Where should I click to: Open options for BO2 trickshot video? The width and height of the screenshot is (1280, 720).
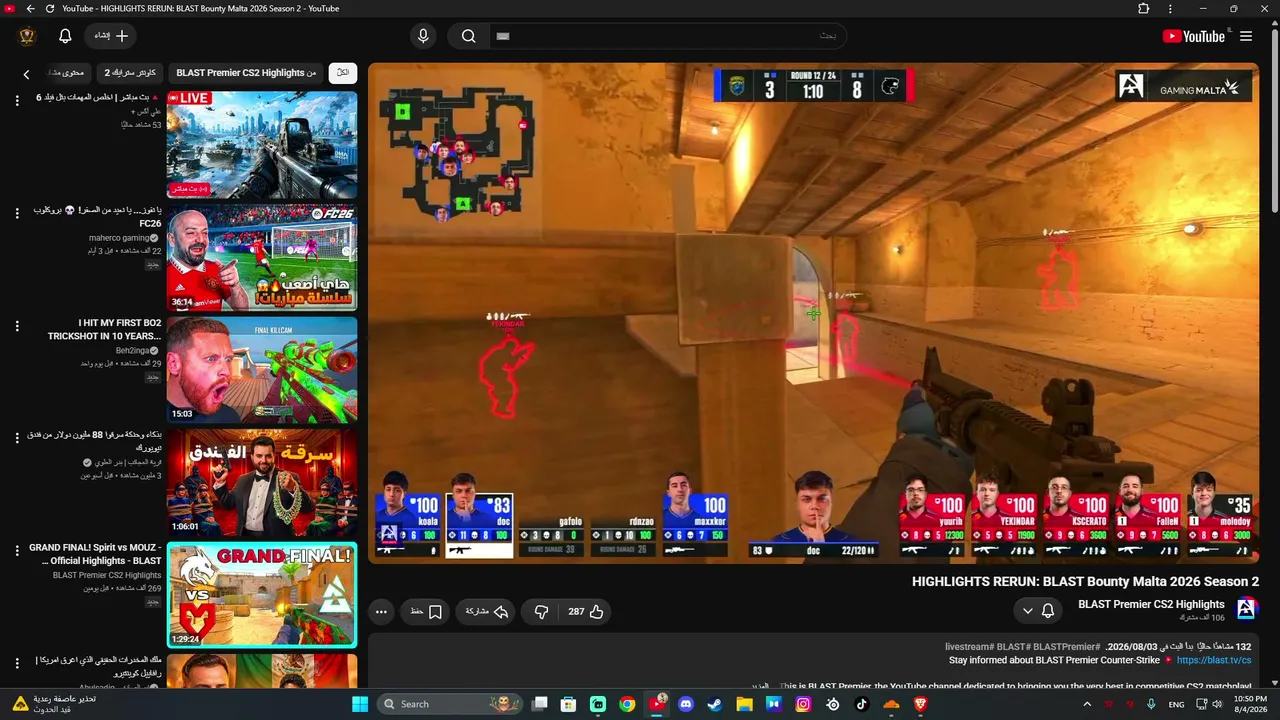[x=17, y=325]
